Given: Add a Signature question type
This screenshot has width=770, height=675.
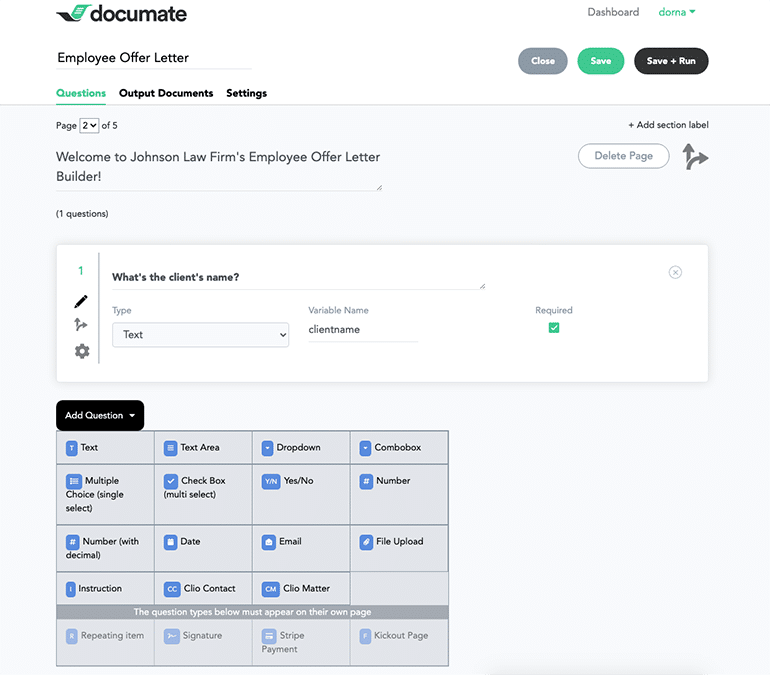Looking at the screenshot, I should pos(203,642).
